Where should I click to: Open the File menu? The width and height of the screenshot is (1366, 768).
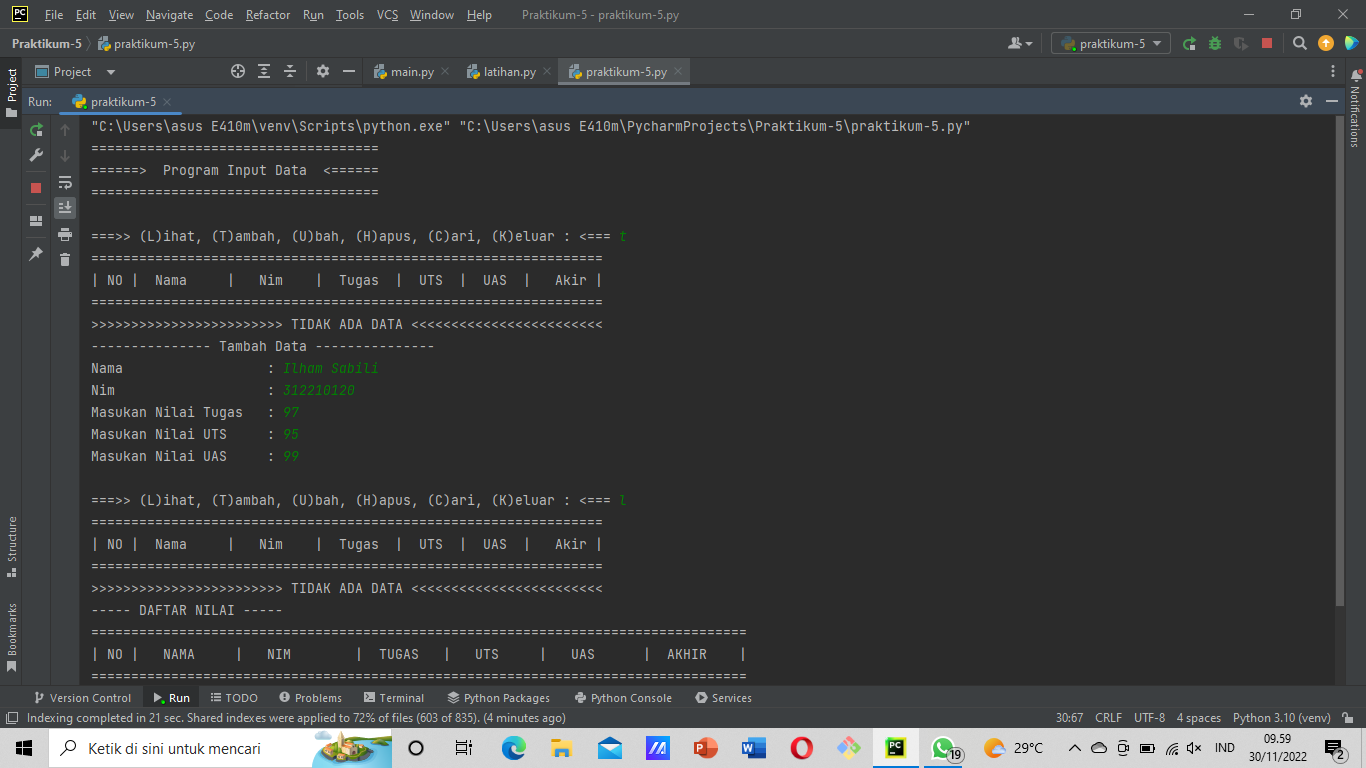point(54,15)
